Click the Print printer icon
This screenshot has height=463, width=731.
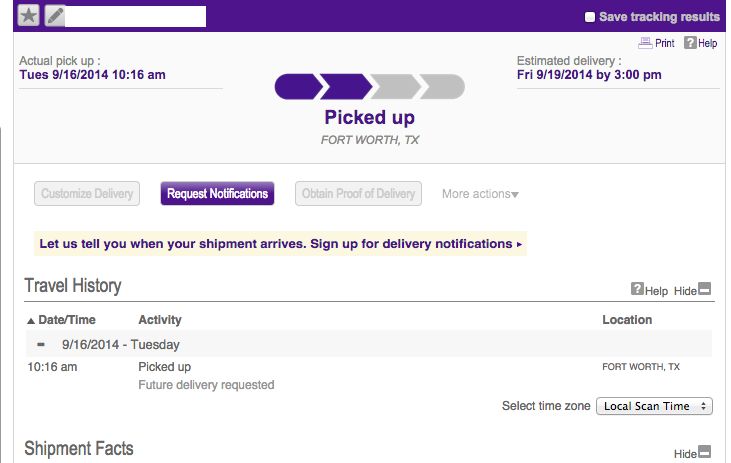pos(645,44)
